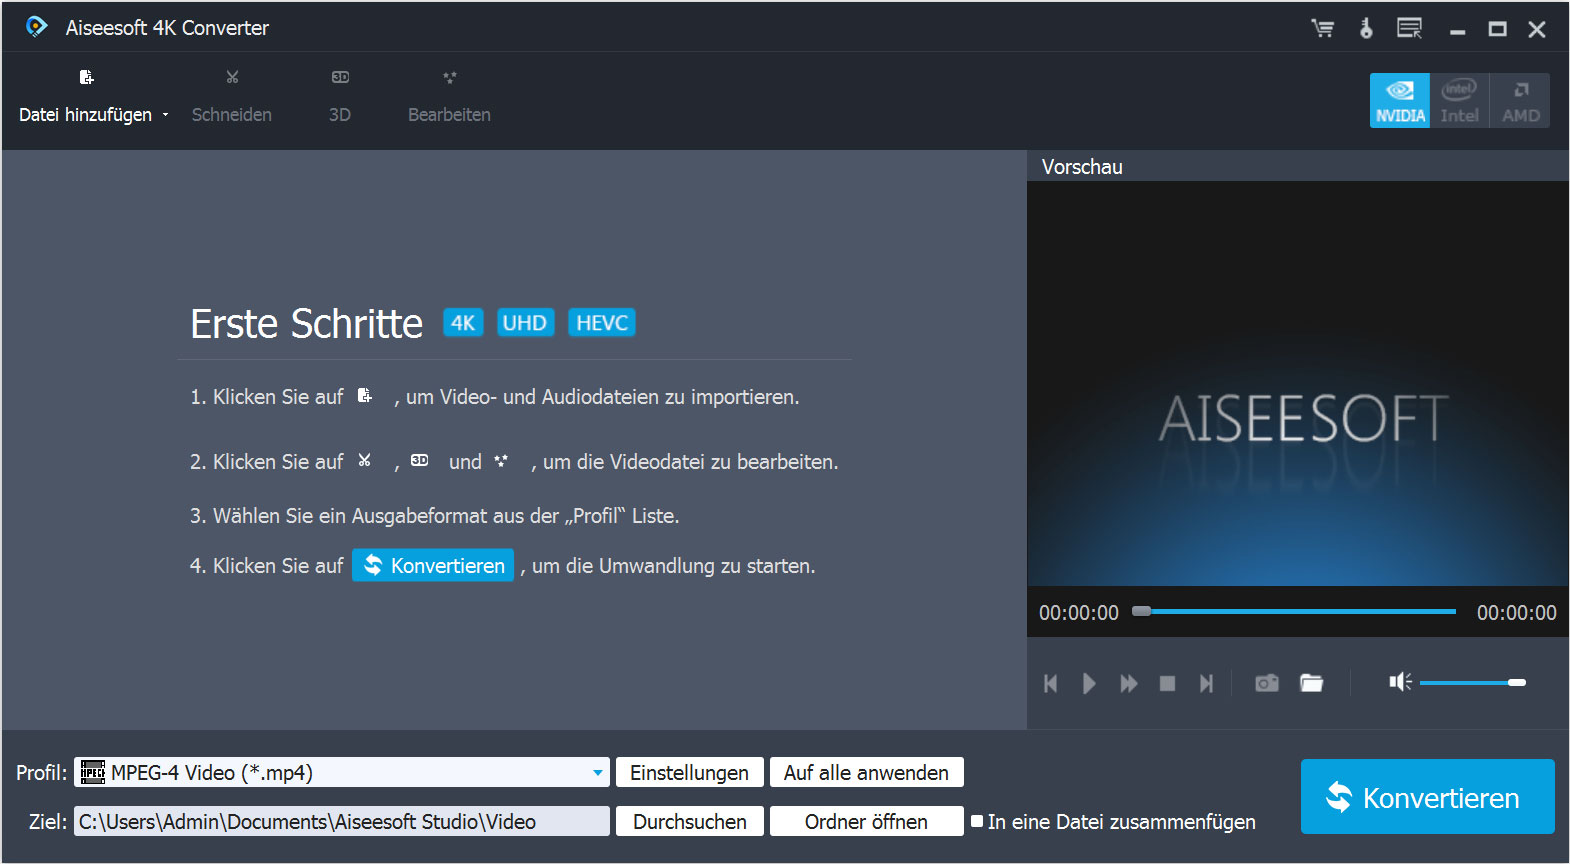This screenshot has height=864, width=1570.
Task: Click Datei hinzufügen to add files
Action: (x=86, y=97)
